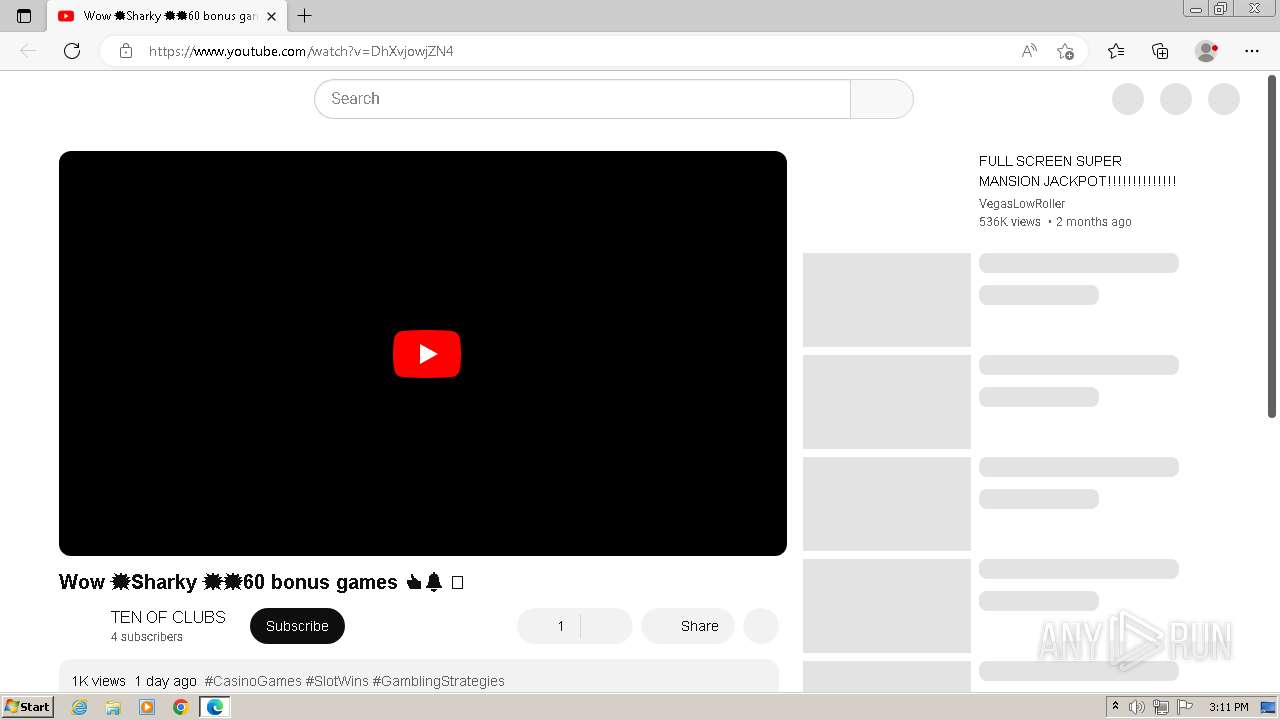This screenshot has height=720, width=1280.
Task: Open the Favorites list icon
Action: 1116,51
